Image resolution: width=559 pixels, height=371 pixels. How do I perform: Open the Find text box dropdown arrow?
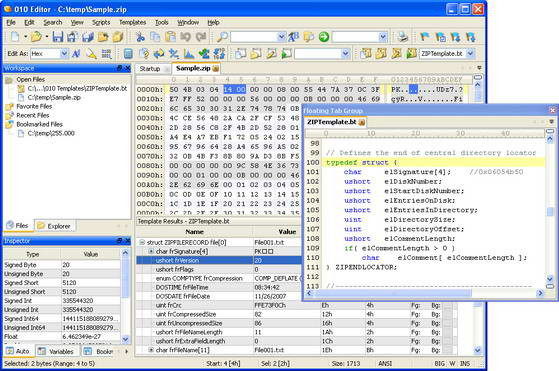[281, 37]
